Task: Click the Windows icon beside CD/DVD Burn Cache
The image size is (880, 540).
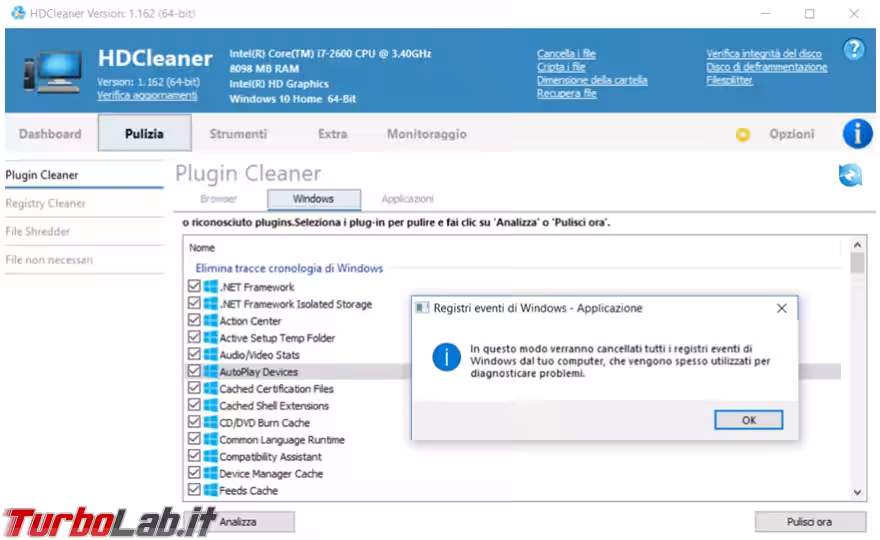Action: [x=210, y=422]
